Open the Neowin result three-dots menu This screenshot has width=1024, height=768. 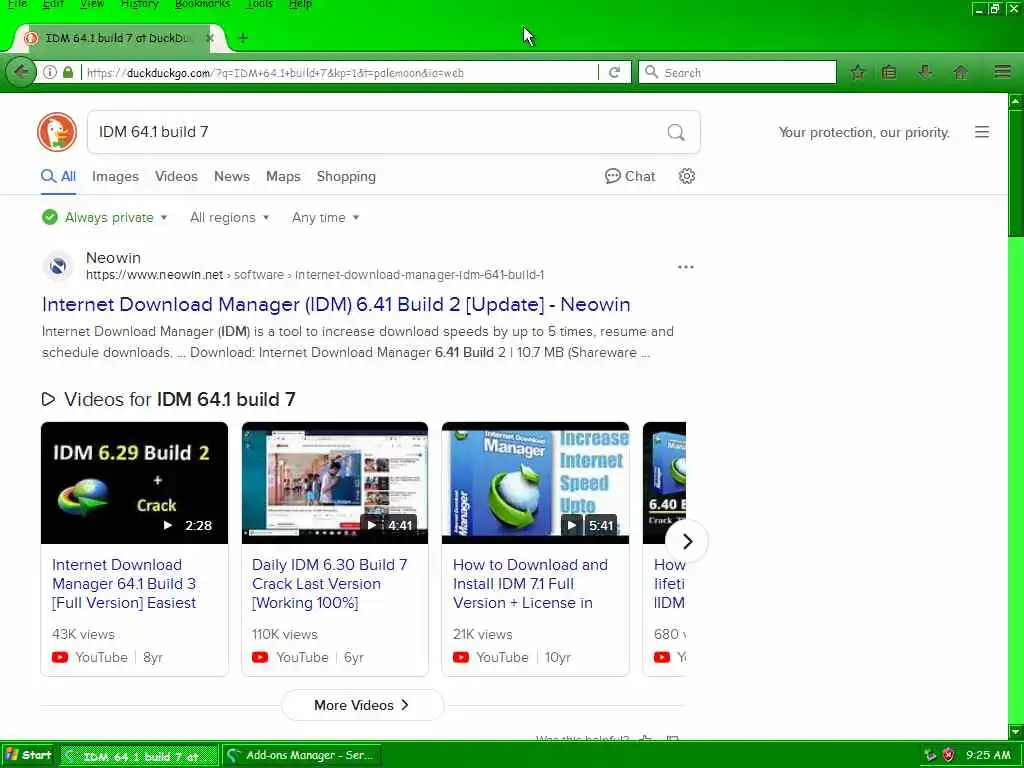pyautogui.click(x=686, y=267)
